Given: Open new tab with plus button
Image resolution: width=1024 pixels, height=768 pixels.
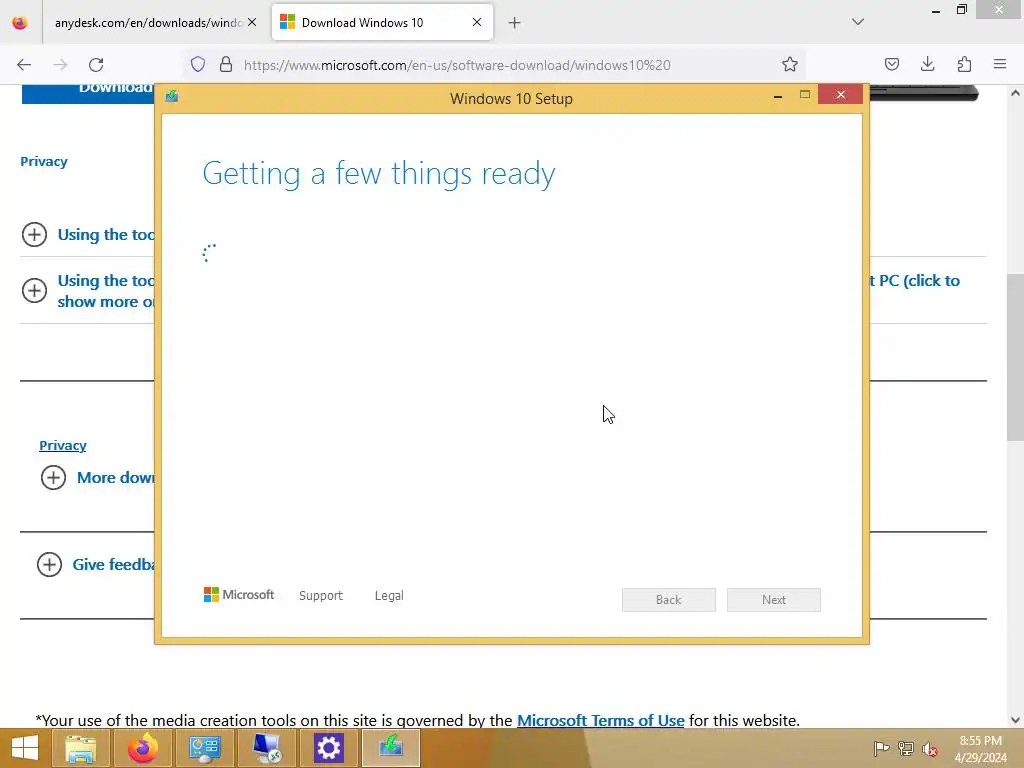Looking at the screenshot, I should 515,23.
